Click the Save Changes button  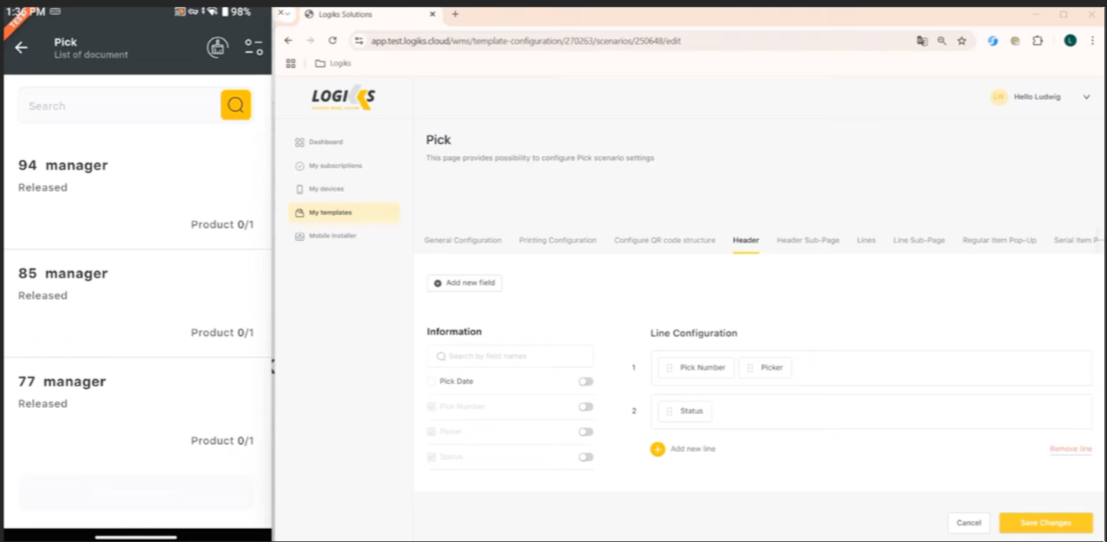tap(1045, 523)
